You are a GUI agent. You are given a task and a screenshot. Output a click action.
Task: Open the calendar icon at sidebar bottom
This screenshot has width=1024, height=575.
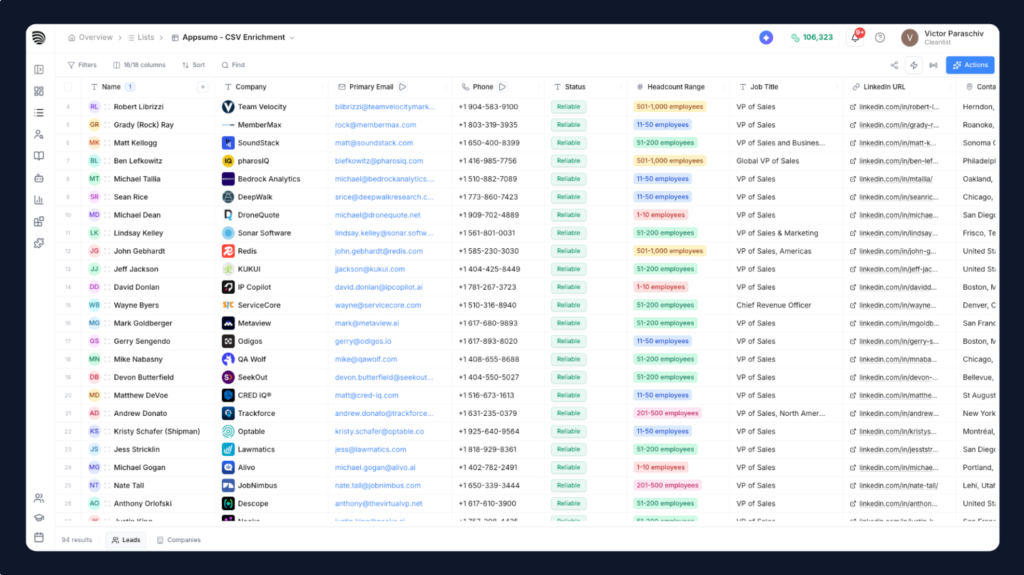click(x=39, y=537)
